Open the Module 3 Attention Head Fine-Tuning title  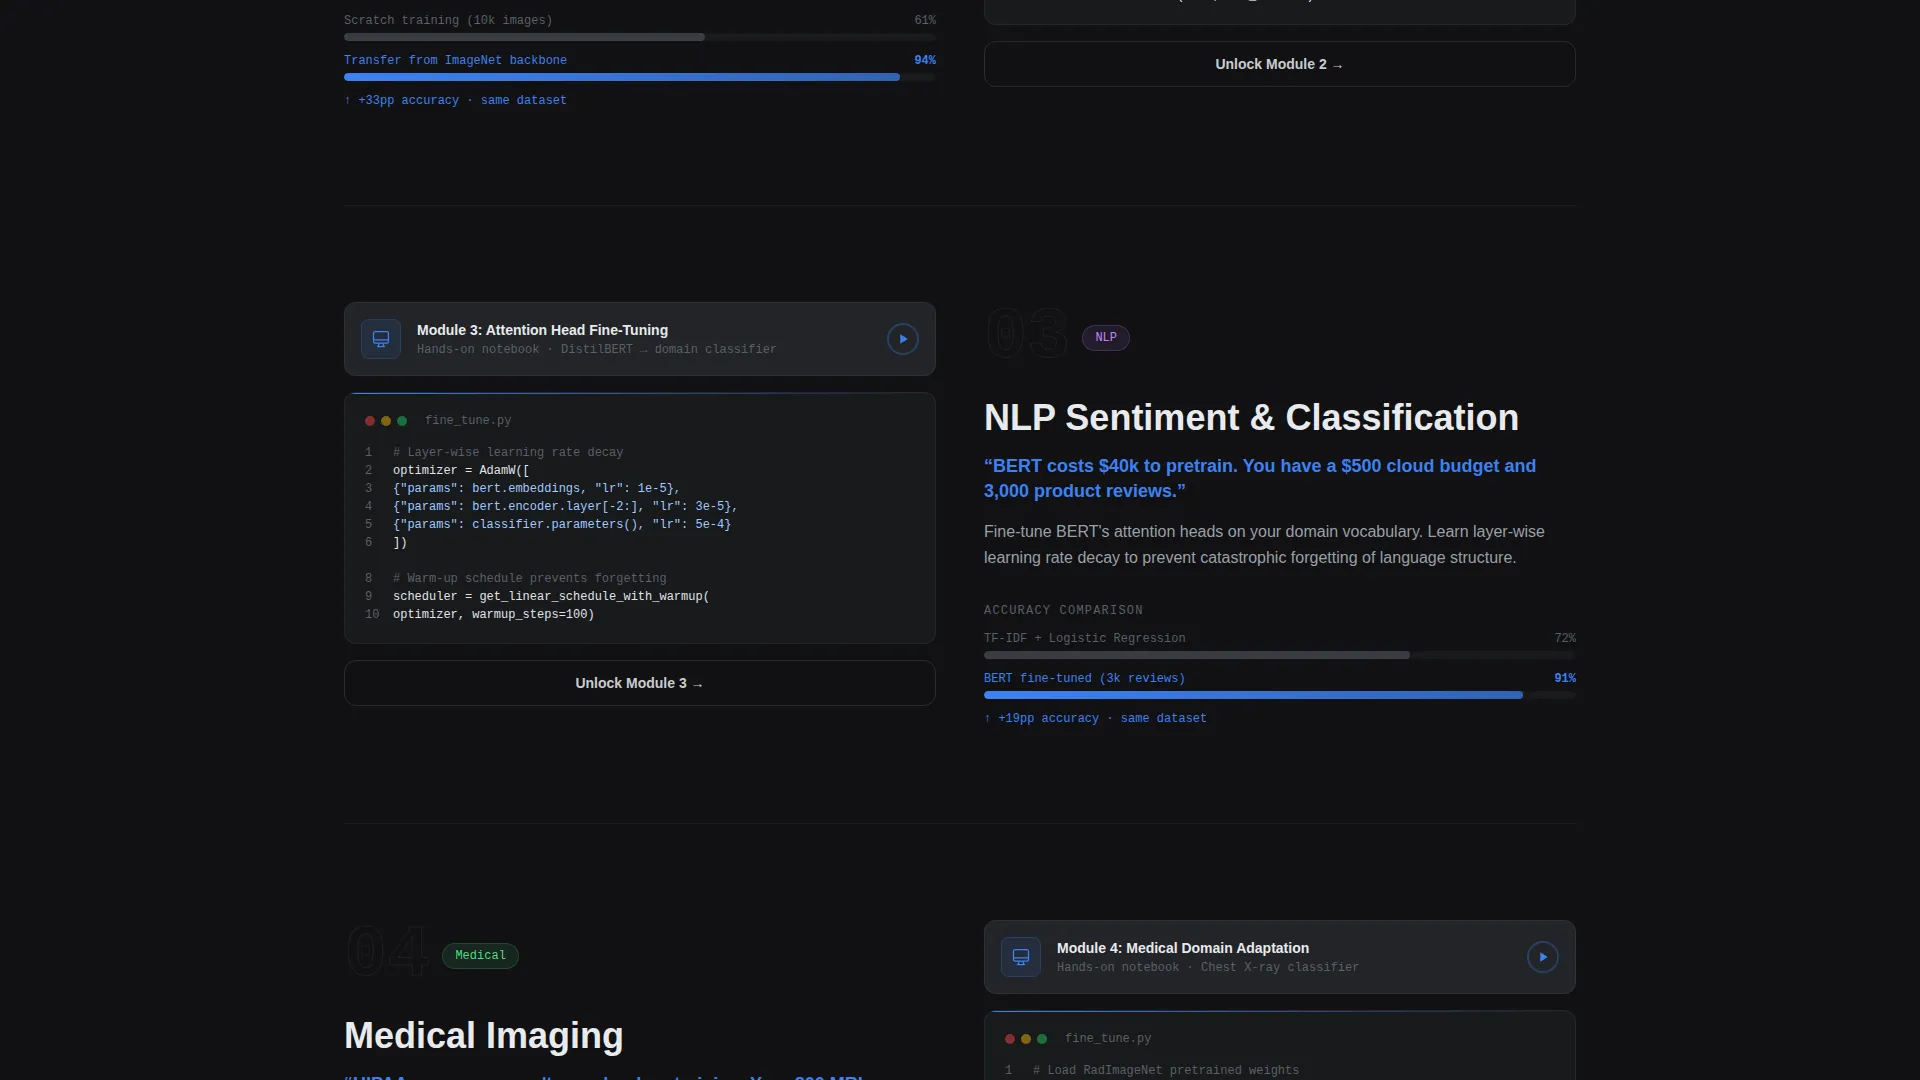tap(542, 330)
